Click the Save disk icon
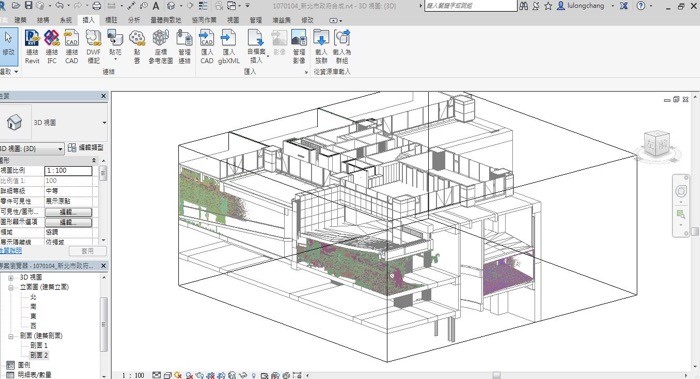The image size is (700, 379). click(29, 6)
